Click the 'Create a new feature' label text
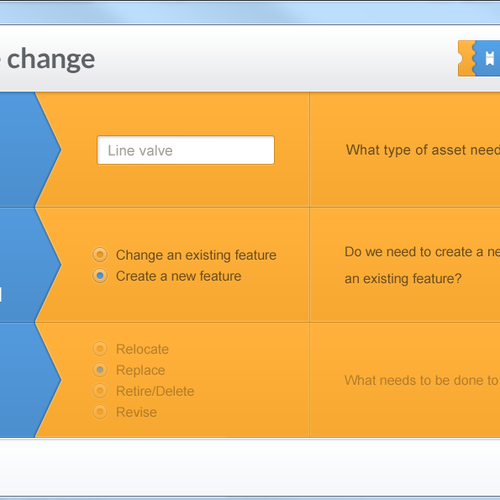This screenshot has width=500, height=500. tap(178, 276)
